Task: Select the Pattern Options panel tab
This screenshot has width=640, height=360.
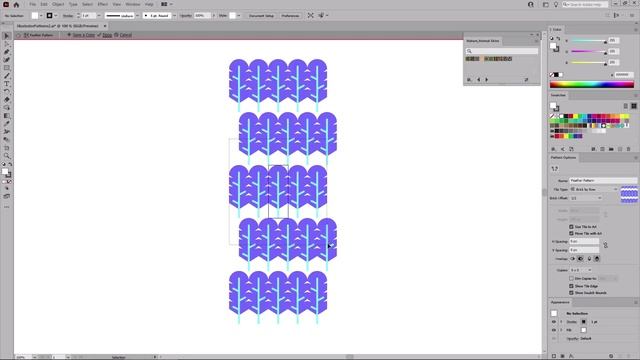Action: click(563, 158)
